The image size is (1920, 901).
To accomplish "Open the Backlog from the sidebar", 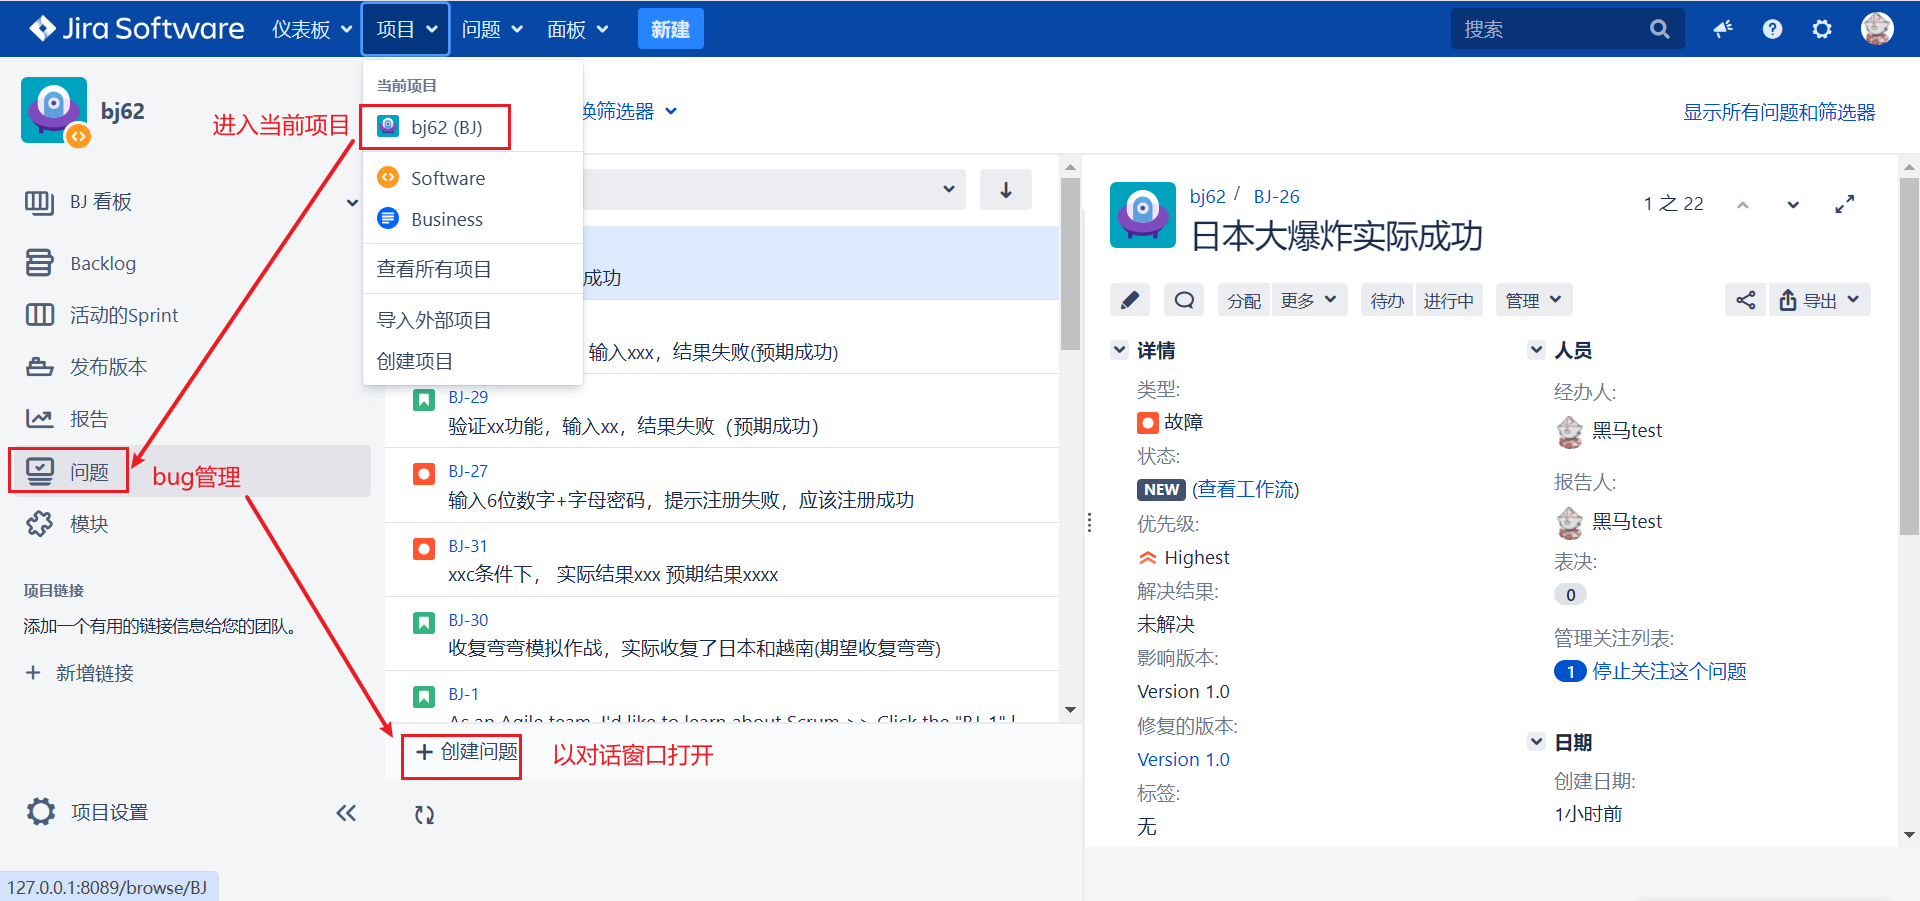I will click(x=103, y=262).
